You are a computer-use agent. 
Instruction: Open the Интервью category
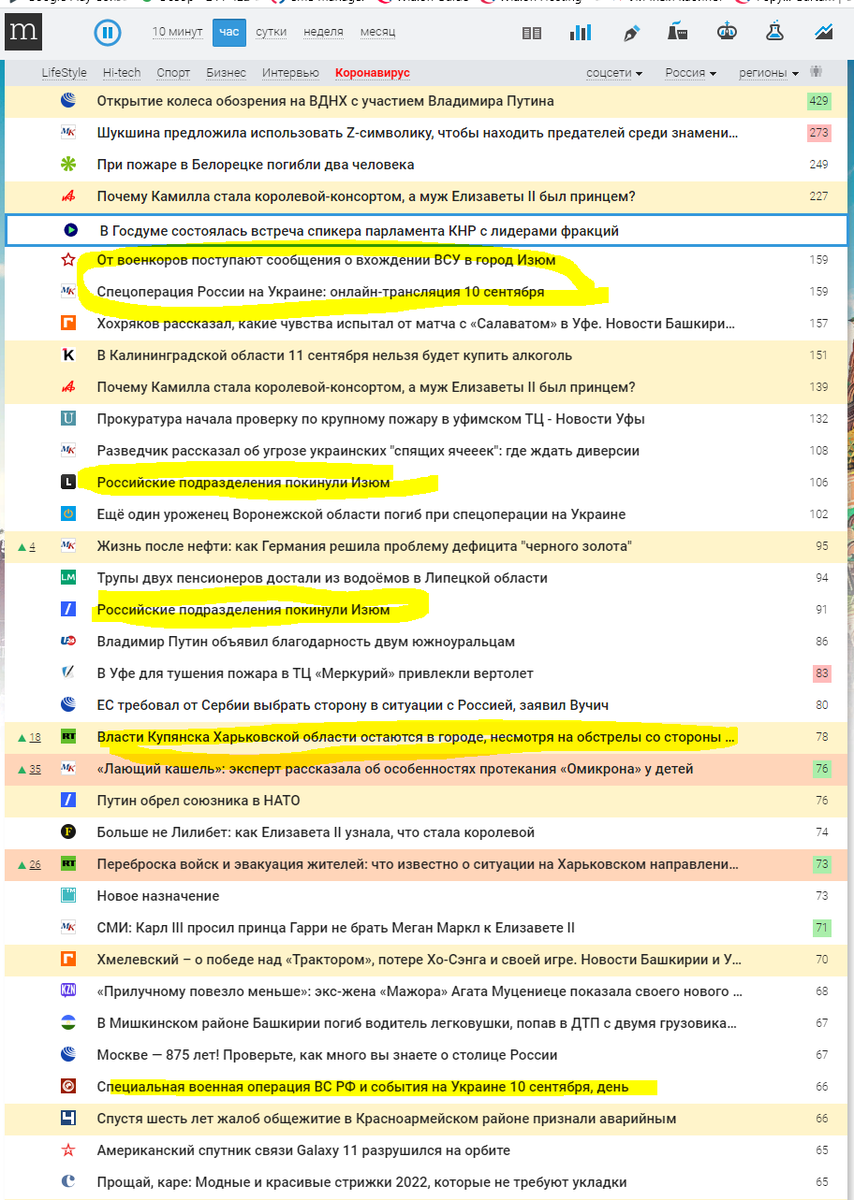tap(291, 73)
